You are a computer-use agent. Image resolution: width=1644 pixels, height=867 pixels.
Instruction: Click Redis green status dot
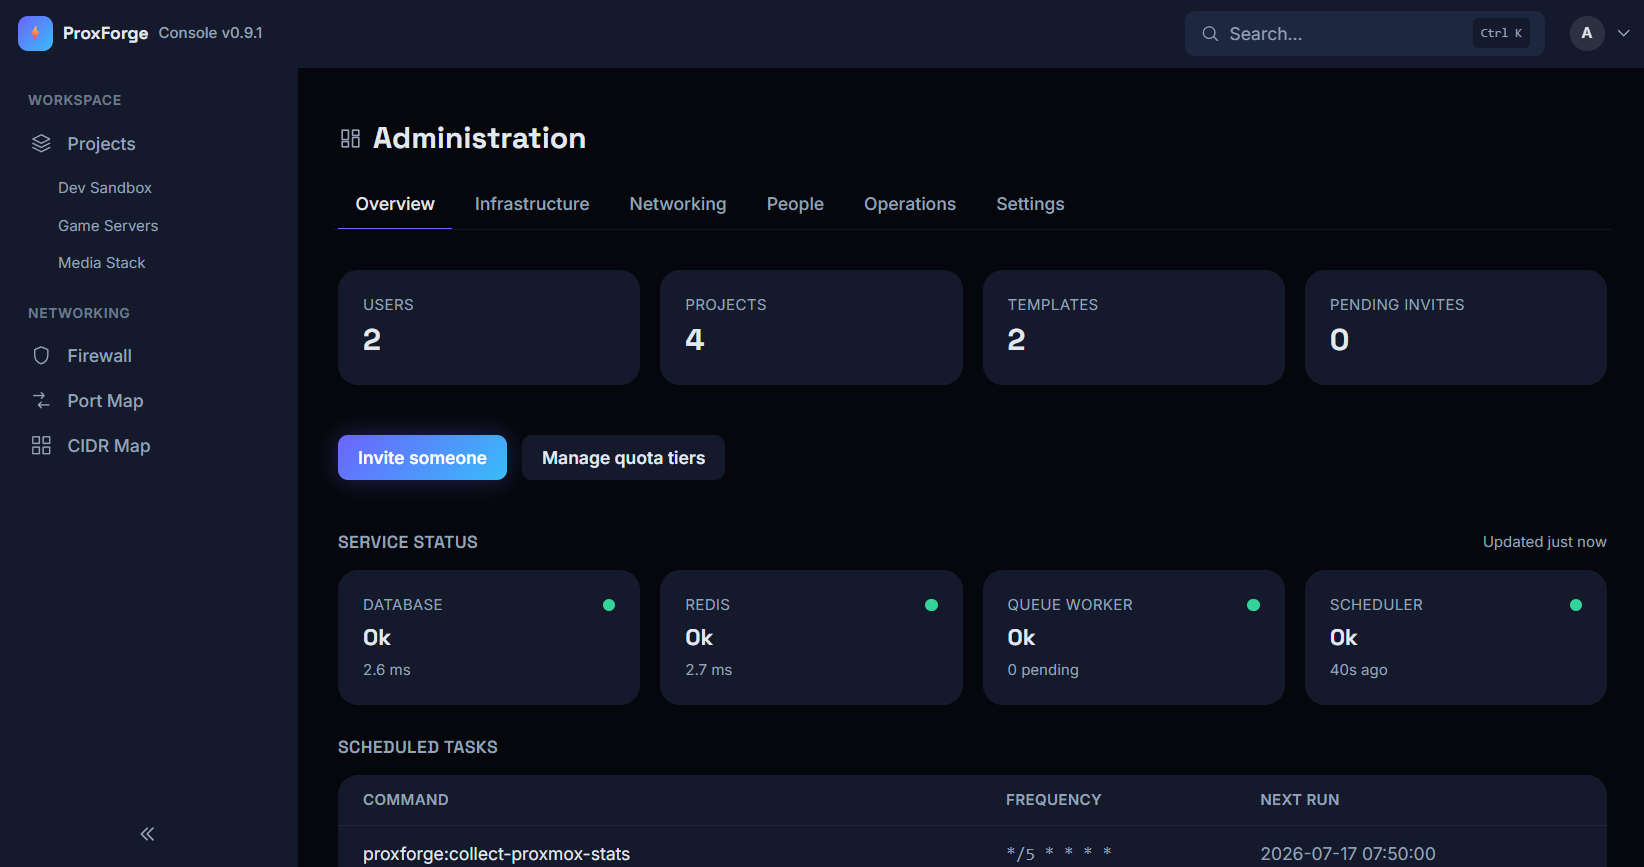point(931,605)
